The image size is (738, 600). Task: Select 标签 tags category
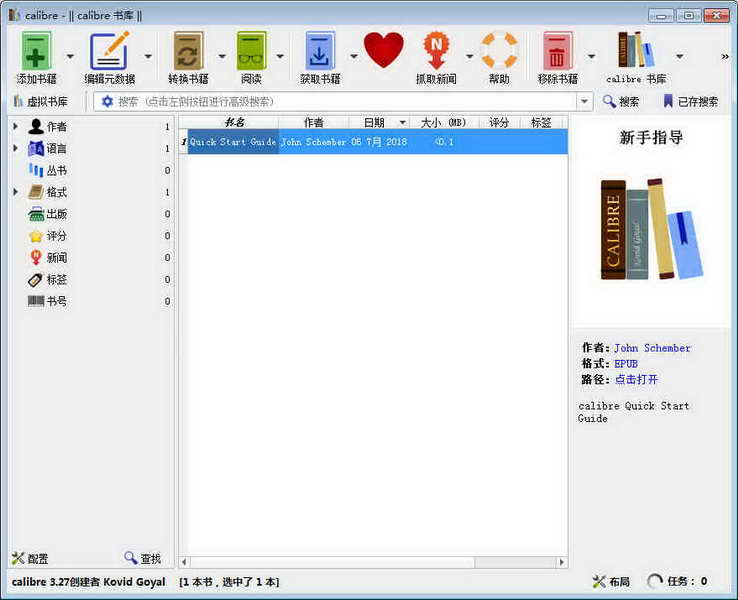56,280
